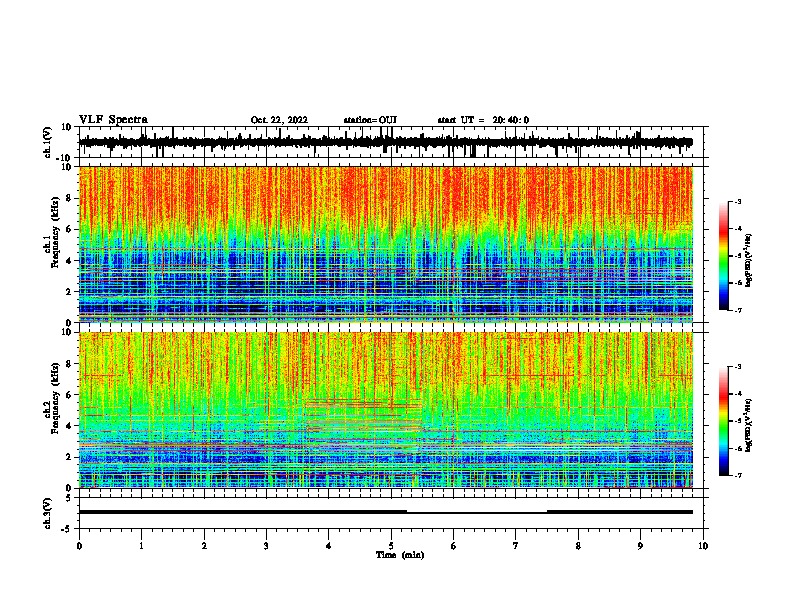Click the ch.1 spectrogram color scale bar
The image size is (792, 612).
pyautogui.click(x=724, y=255)
